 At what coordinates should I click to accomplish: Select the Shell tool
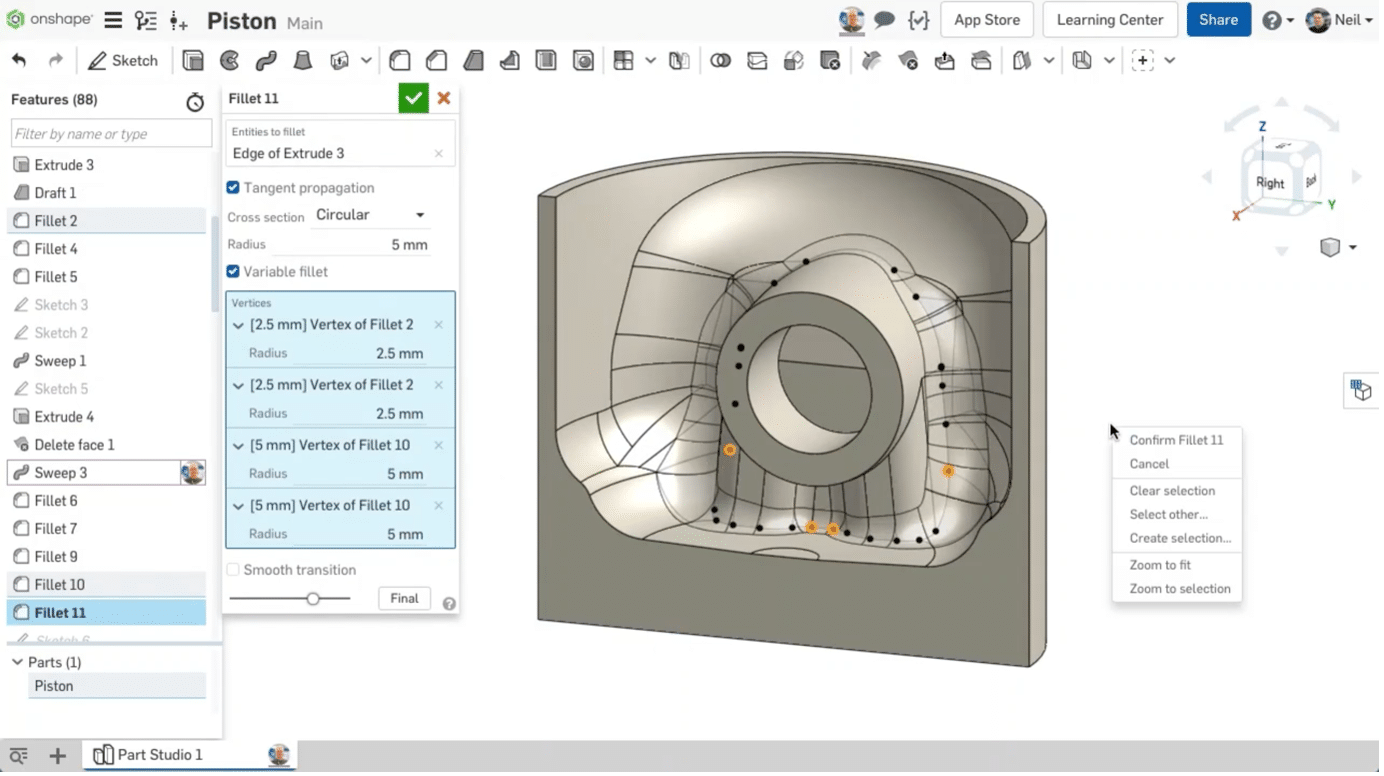(546, 60)
